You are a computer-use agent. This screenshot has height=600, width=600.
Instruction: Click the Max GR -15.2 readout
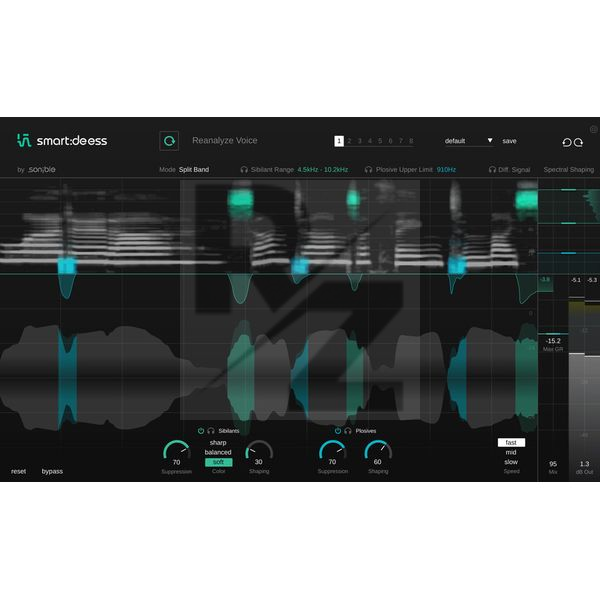(553, 341)
